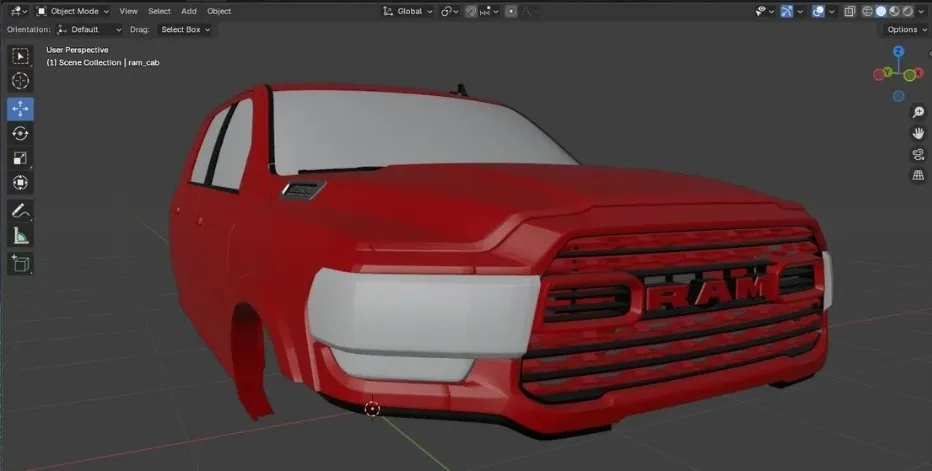Switch to wireframe viewport shading
The image size is (932, 471).
point(868,11)
